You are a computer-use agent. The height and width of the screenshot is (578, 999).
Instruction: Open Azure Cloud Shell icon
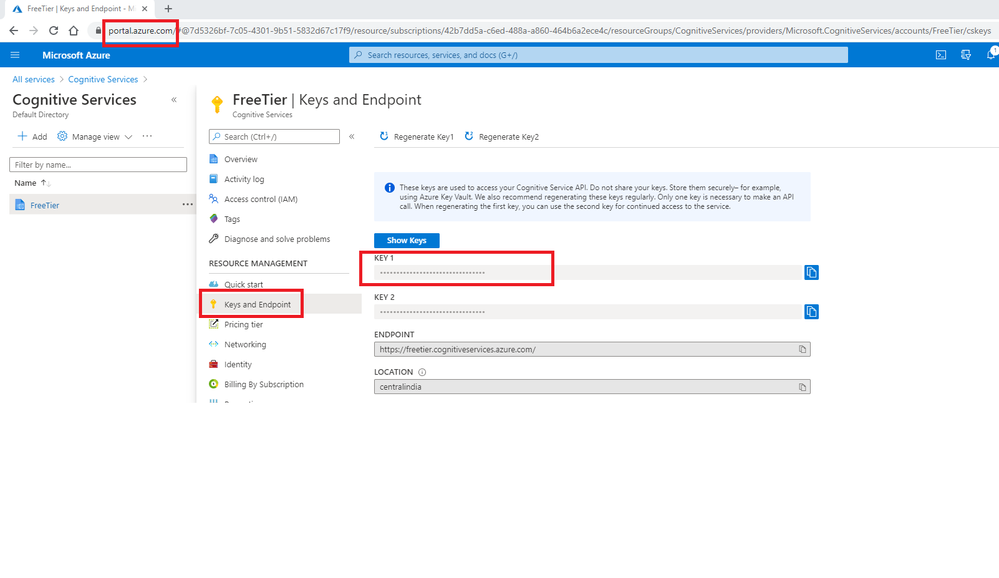pyautogui.click(x=941, y=55)
